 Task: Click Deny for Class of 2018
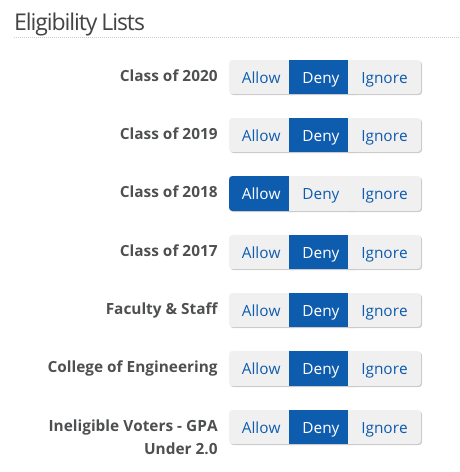pyautogui.click(x=319, y=194)
